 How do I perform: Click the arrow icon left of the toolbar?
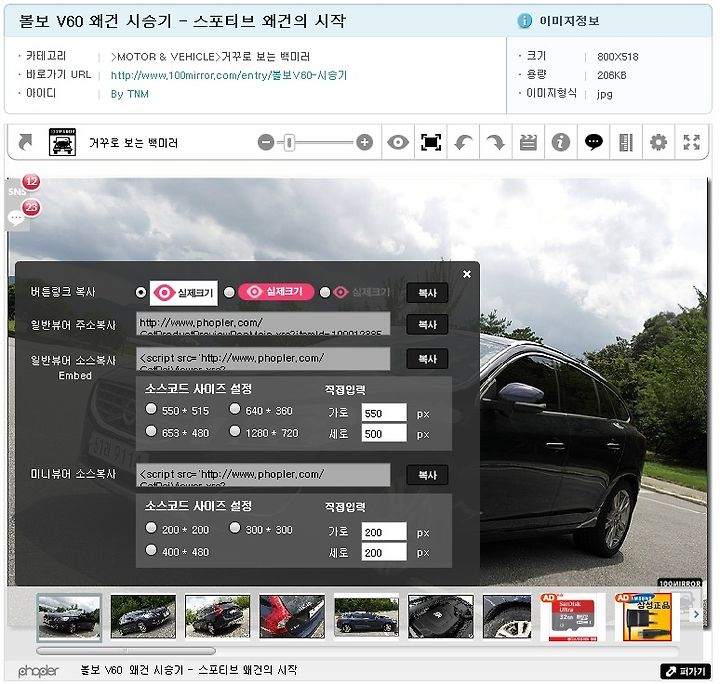[26, 142]
